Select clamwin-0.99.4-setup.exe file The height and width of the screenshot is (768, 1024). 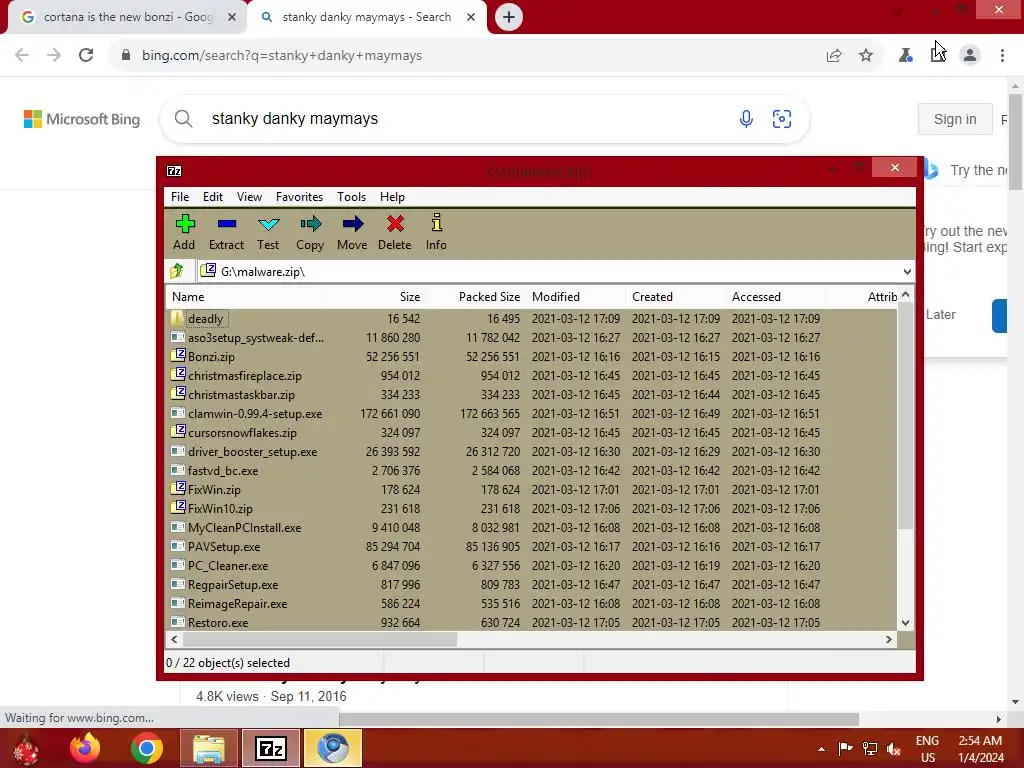coord(255,413)
